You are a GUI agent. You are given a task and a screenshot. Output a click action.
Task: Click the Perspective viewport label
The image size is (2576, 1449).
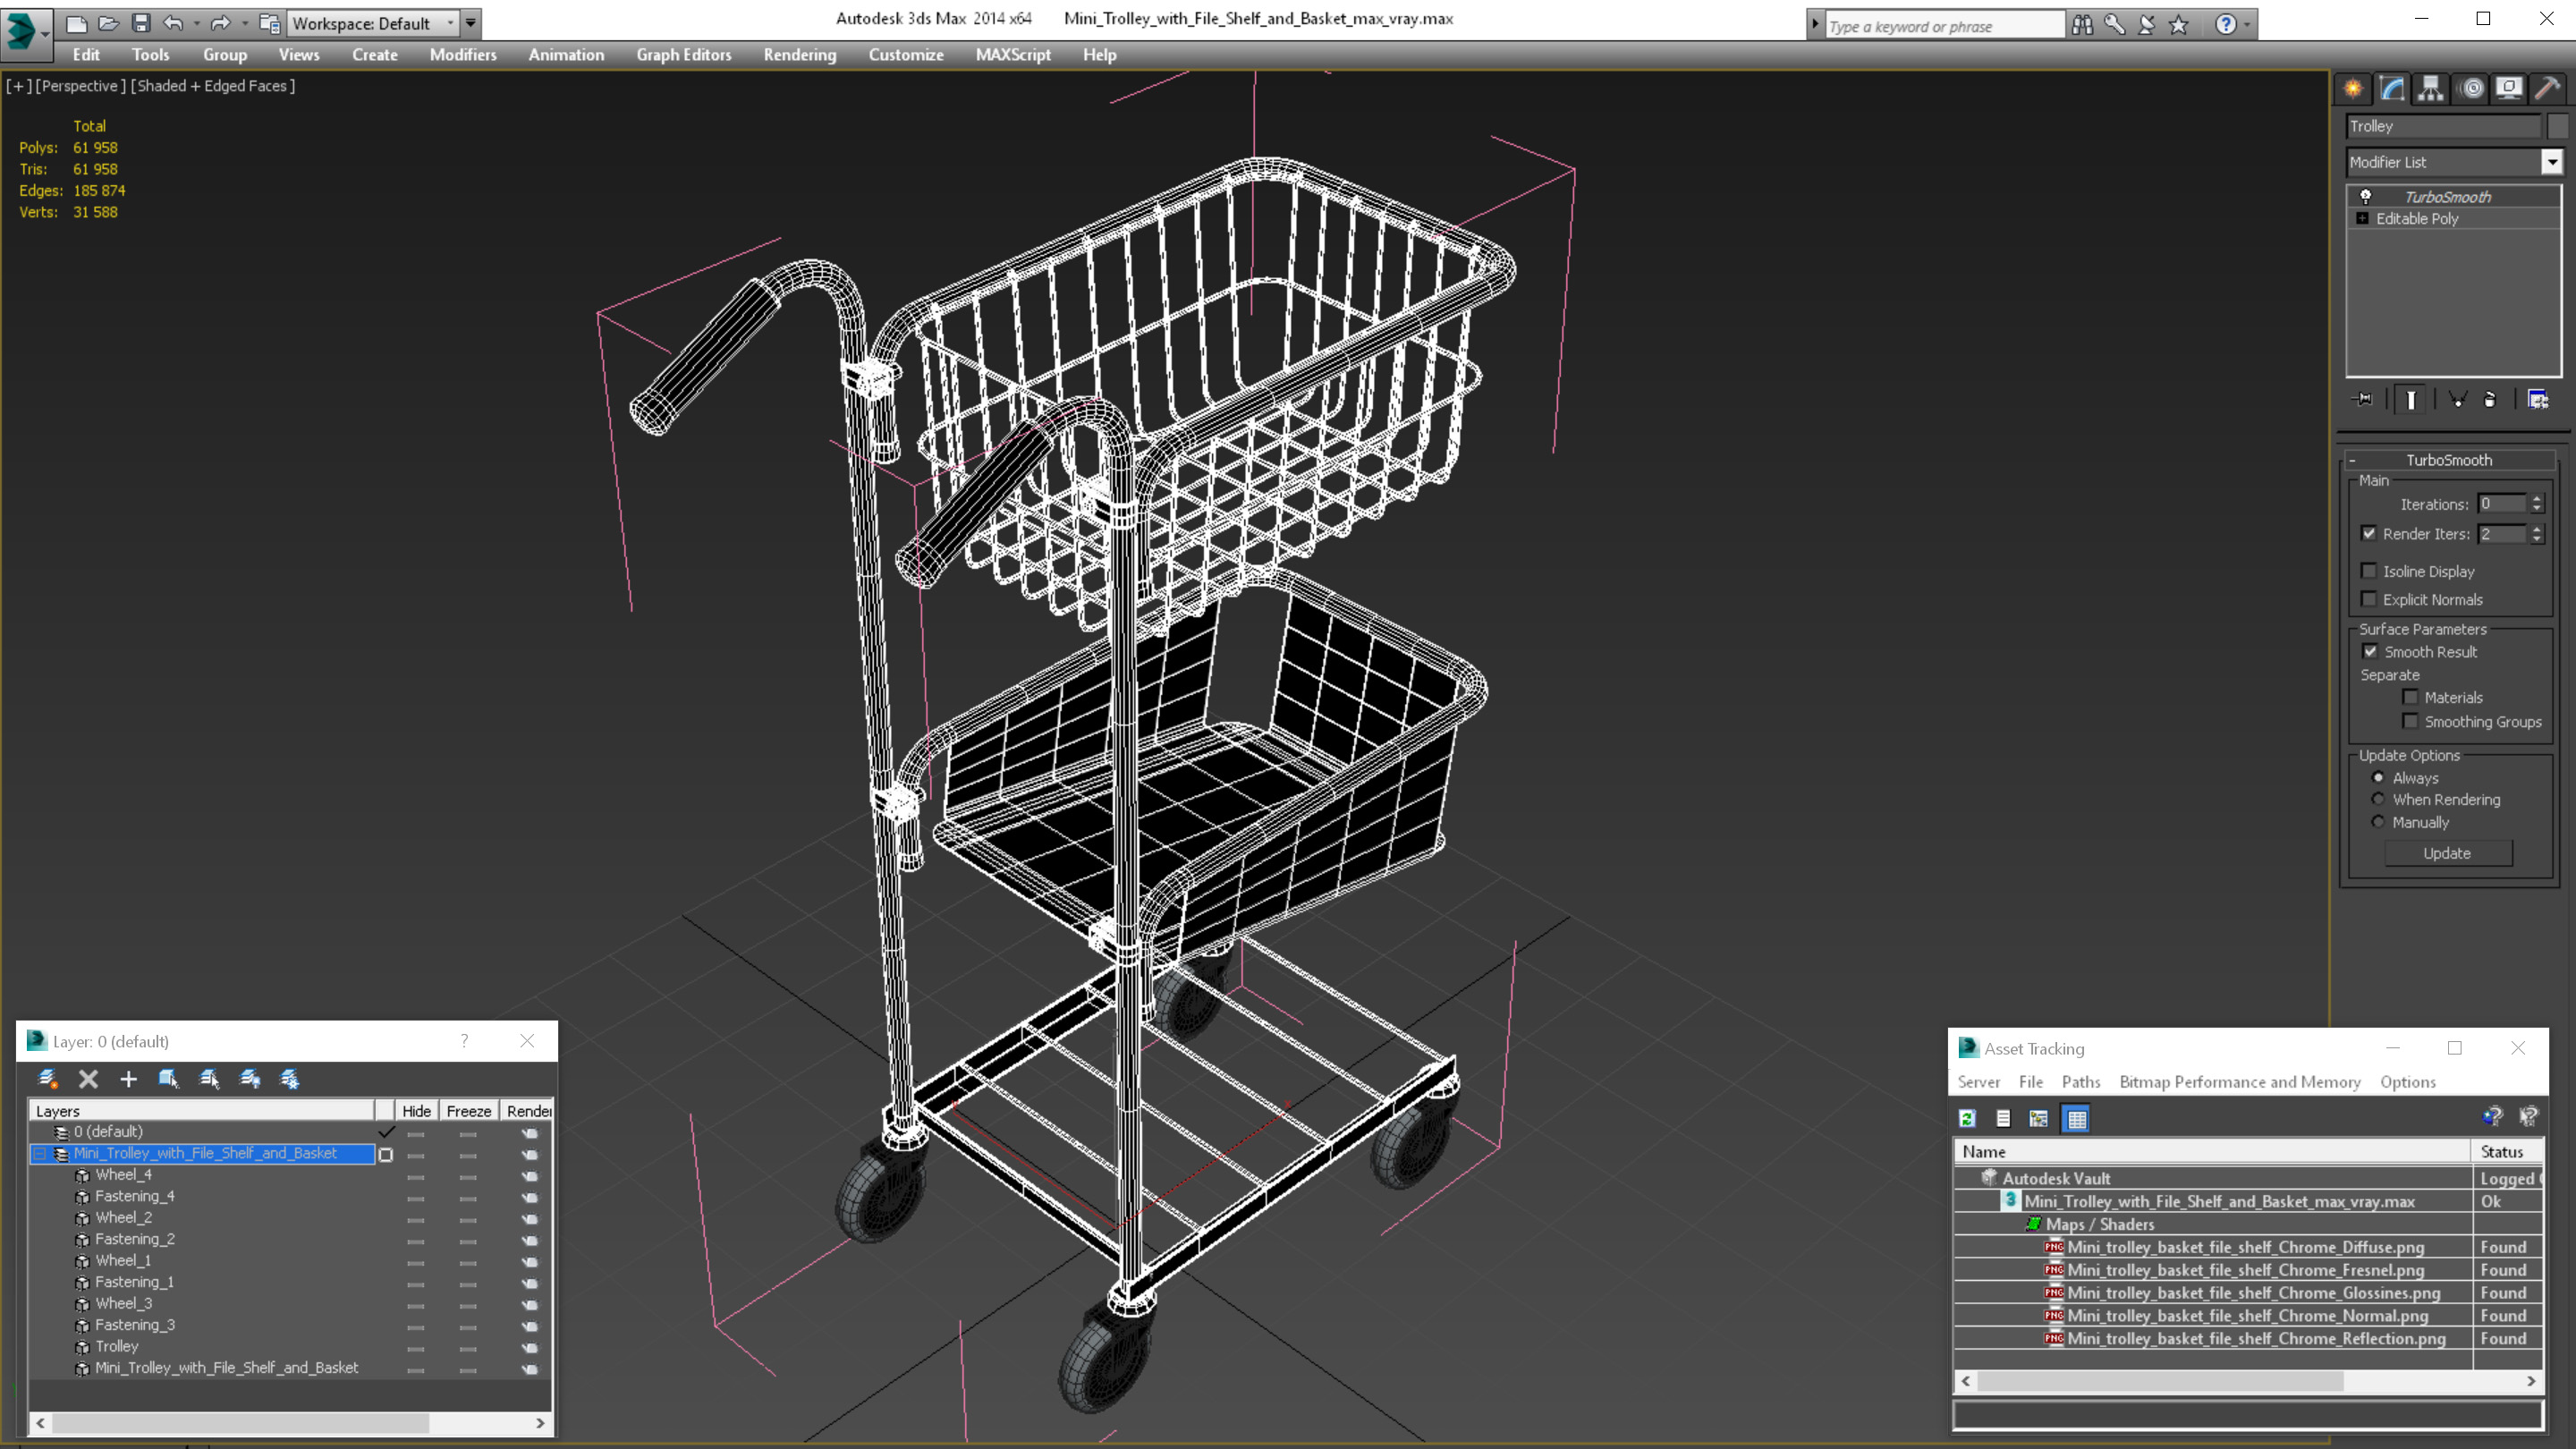[81, 86]
